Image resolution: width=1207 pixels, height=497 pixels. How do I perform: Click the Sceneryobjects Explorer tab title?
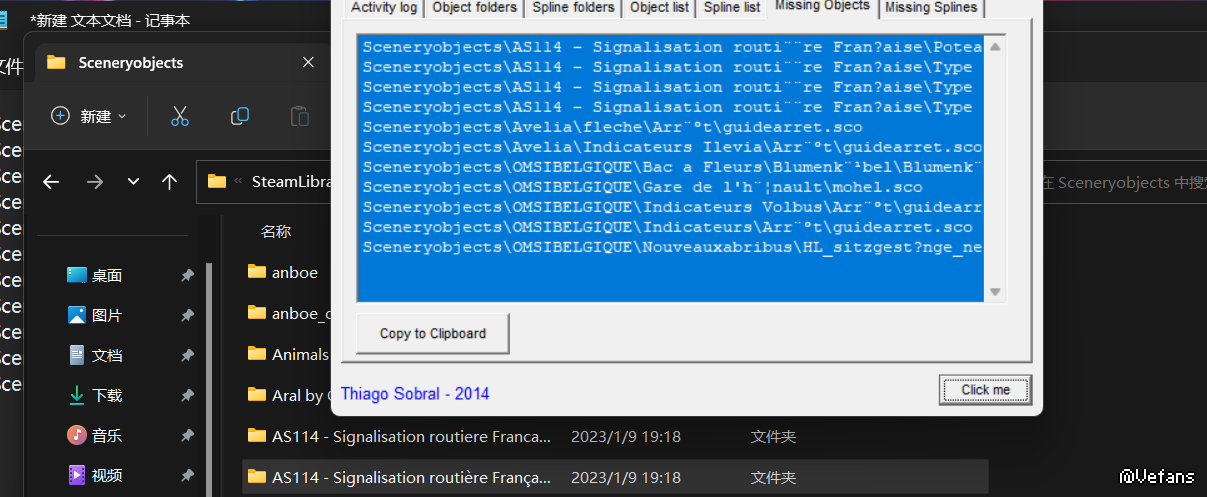tap(131, 63)
